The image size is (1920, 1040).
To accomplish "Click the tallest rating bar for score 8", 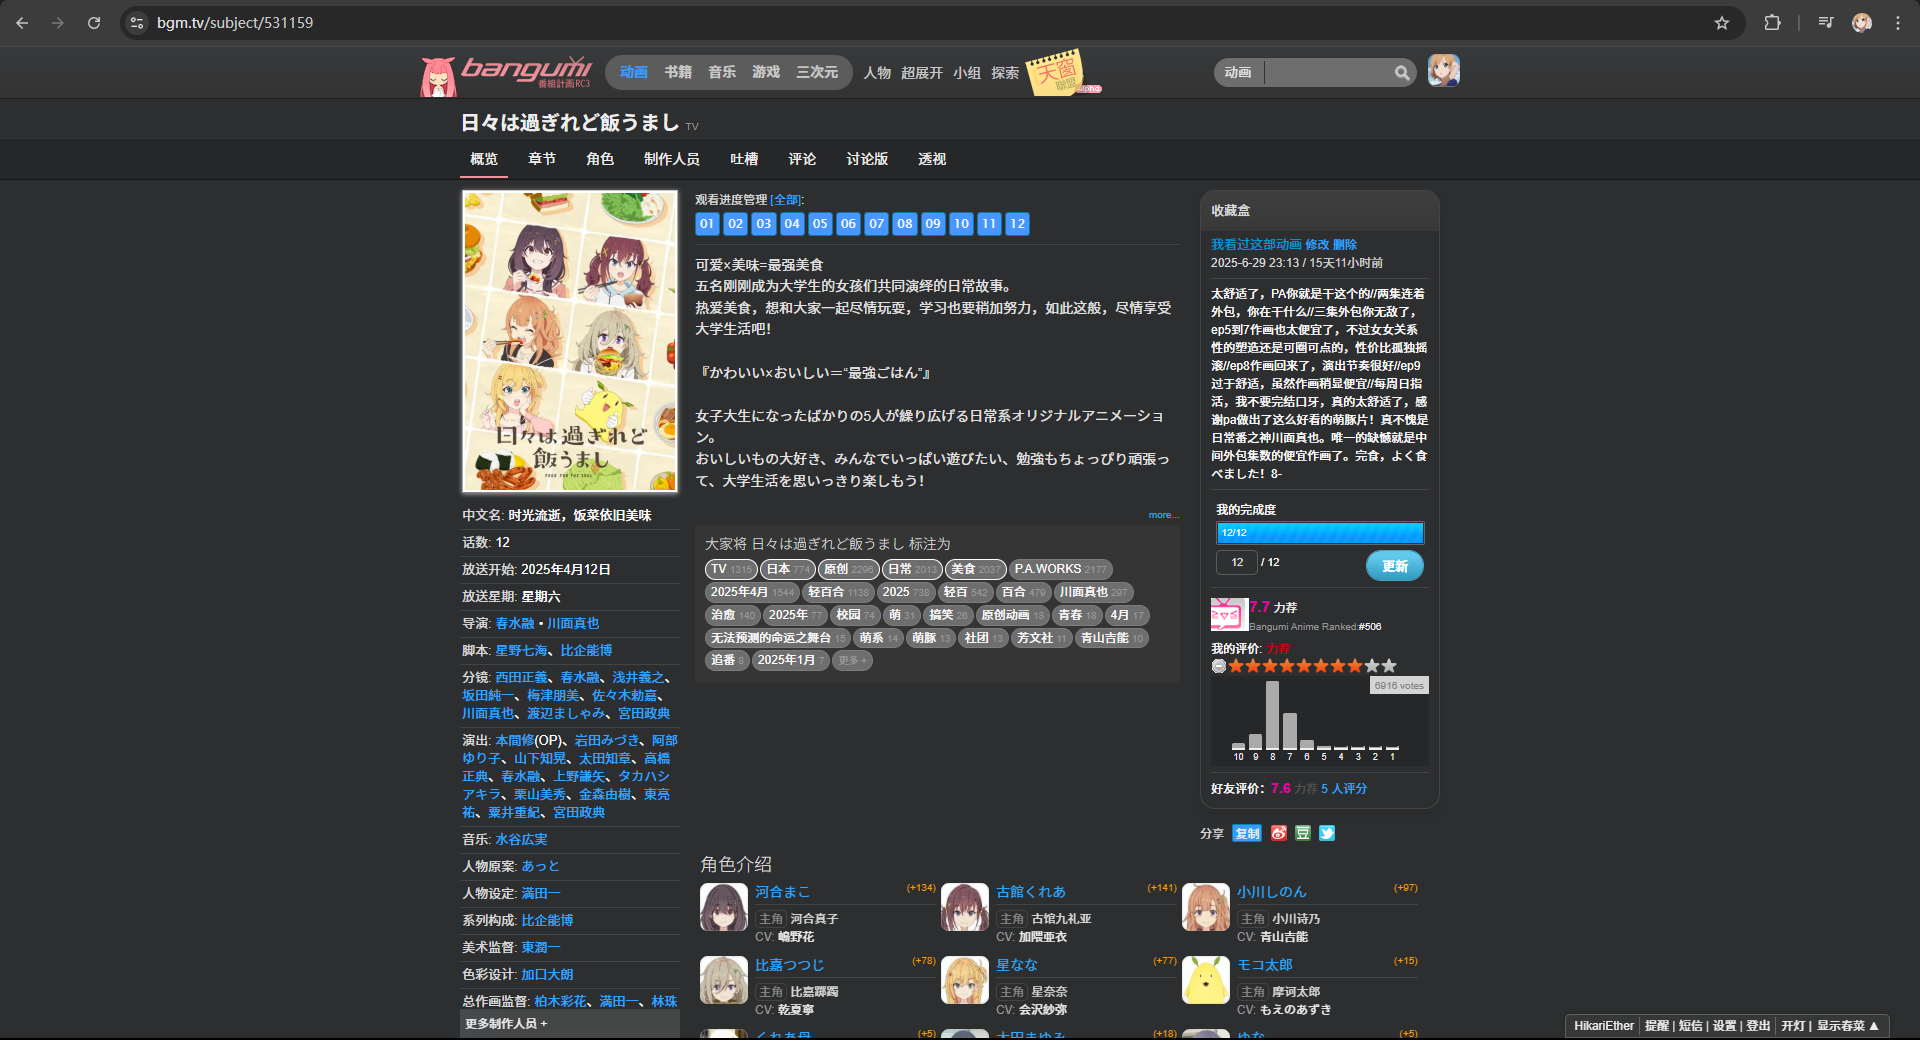I will pyautogui.click(x=1272, y=715).
